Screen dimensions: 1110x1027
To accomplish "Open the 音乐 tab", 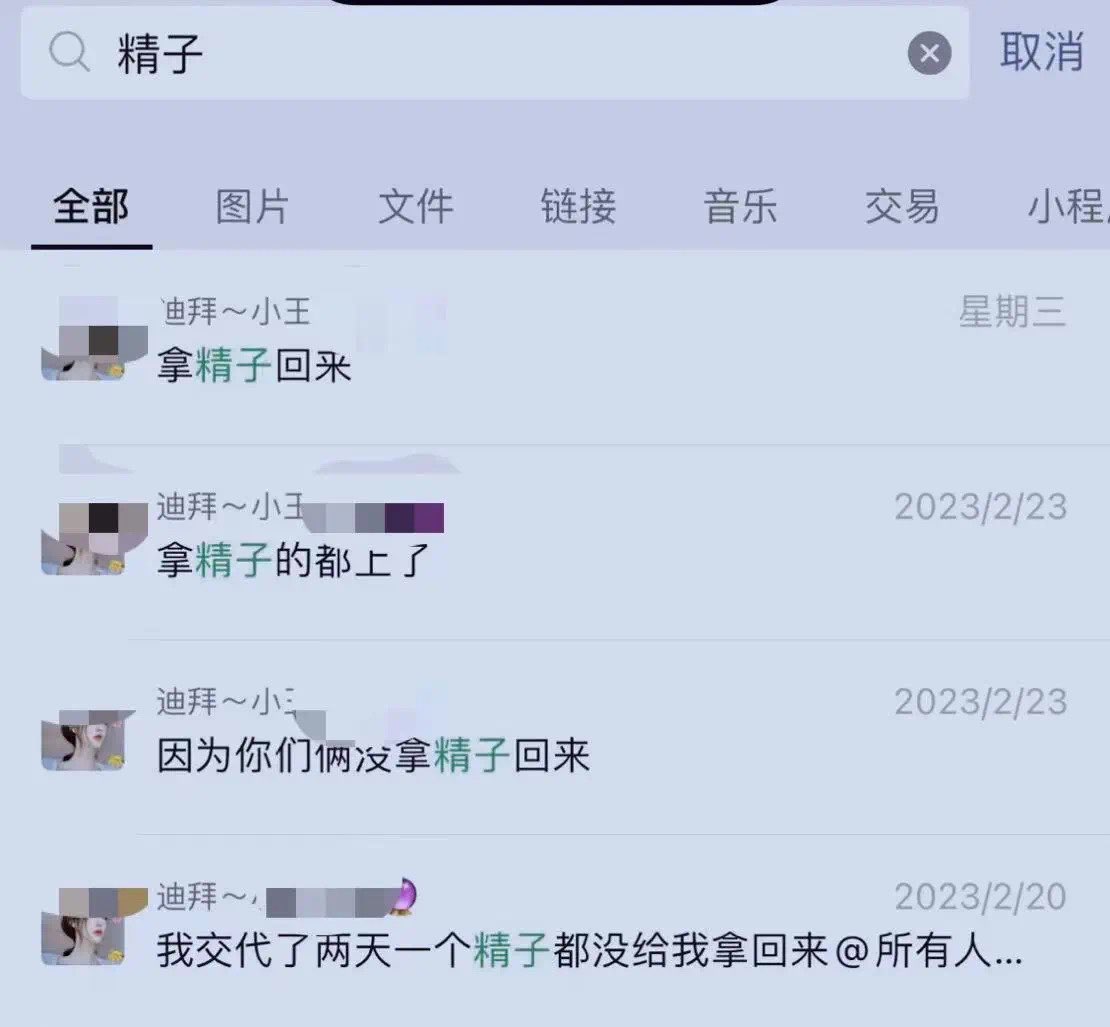I will click(x=740, y=207).
